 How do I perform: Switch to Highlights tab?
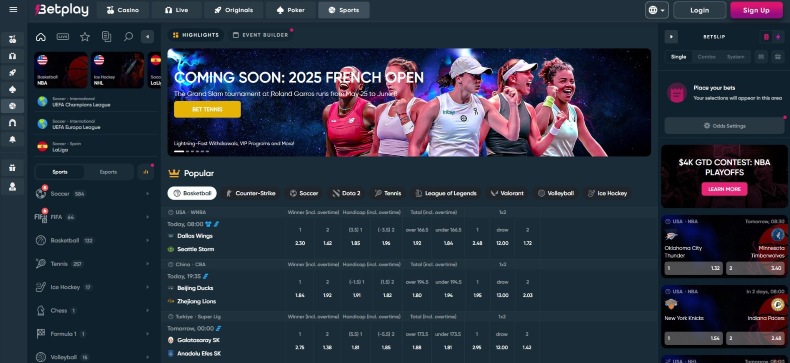coord(196,35)
